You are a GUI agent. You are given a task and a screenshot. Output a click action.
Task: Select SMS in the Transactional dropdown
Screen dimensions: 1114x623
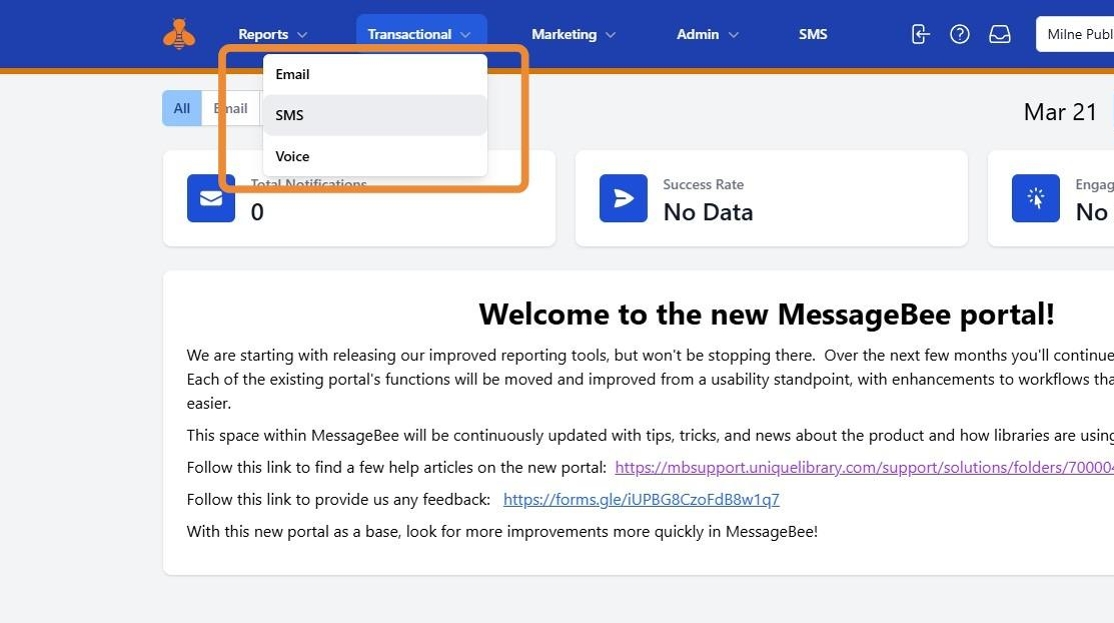point(374,115)
